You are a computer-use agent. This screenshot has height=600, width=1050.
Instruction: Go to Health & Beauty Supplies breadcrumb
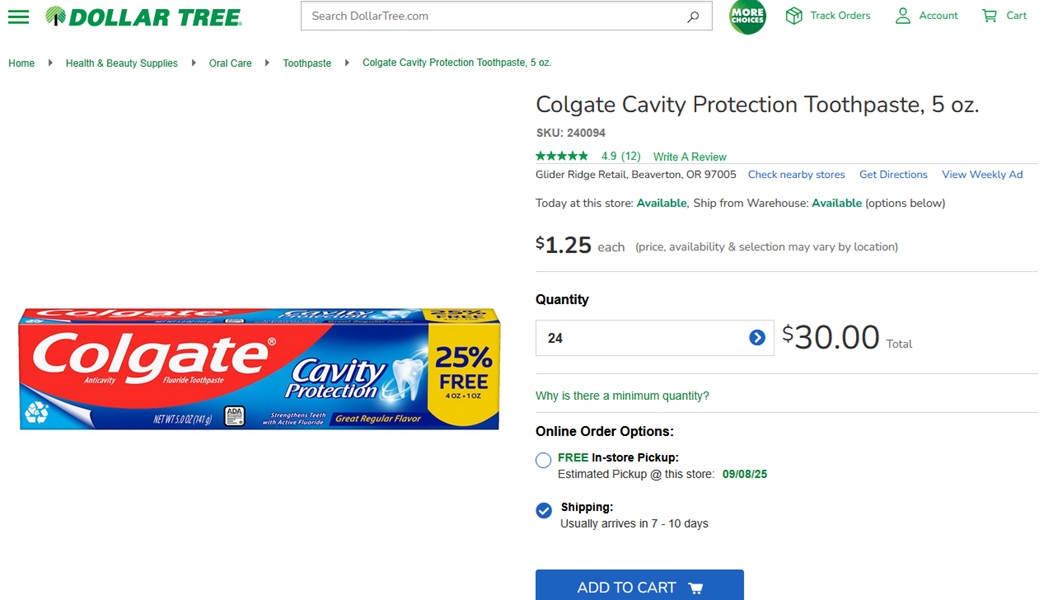tap(121, 63)
